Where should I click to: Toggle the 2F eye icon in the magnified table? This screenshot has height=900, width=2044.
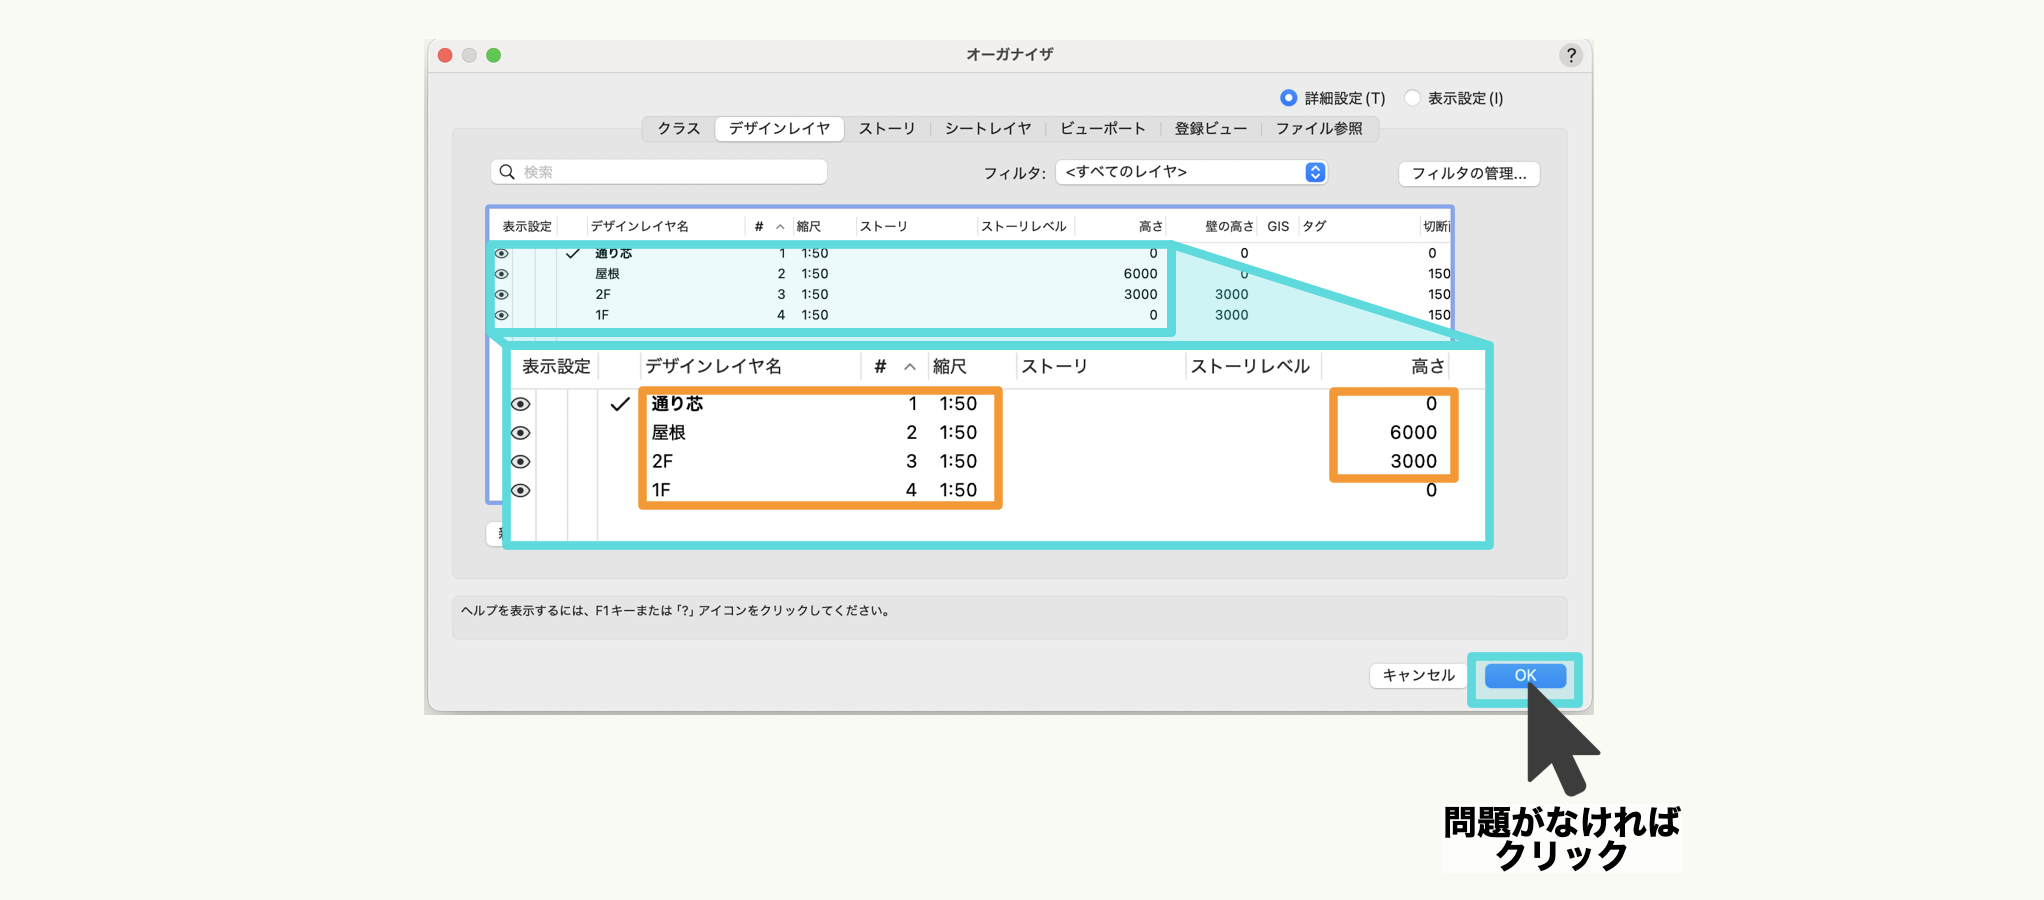(520, 462)
